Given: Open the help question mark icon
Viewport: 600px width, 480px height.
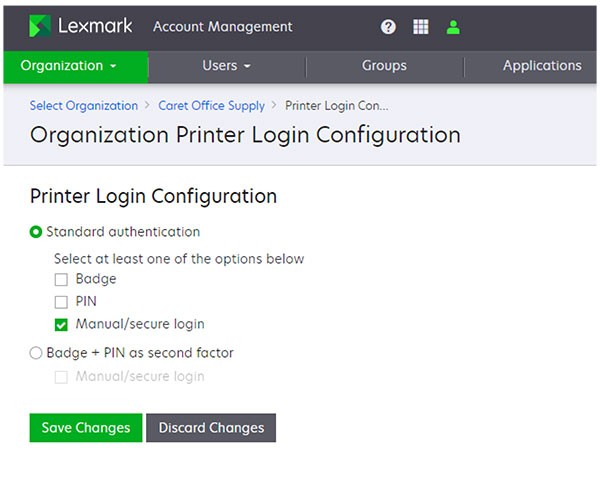Looking at the screenshot, I should tap(389, 27).
